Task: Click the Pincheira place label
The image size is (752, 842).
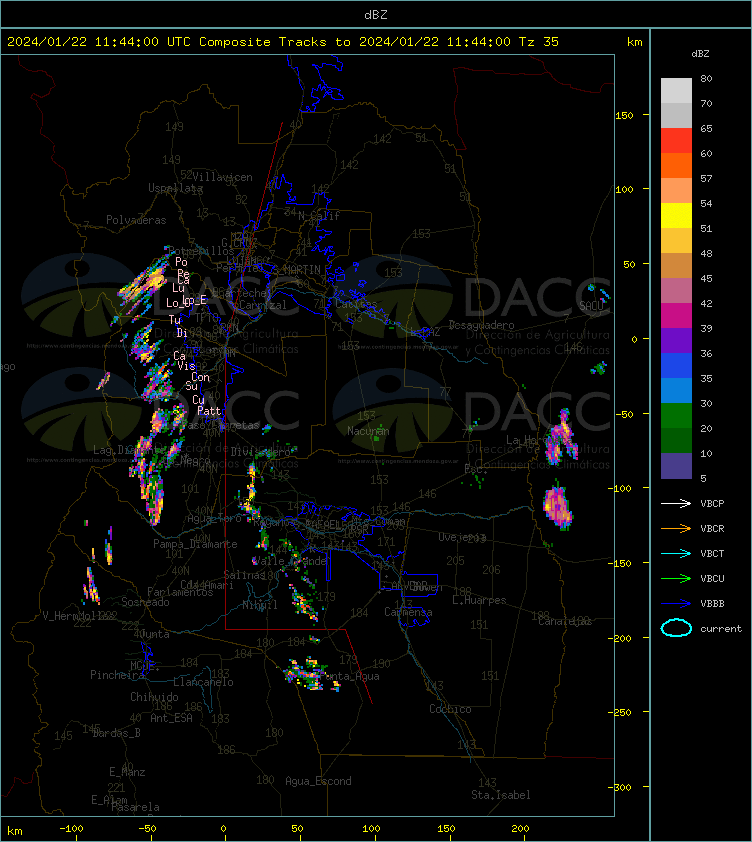Action: coord(117,674)
